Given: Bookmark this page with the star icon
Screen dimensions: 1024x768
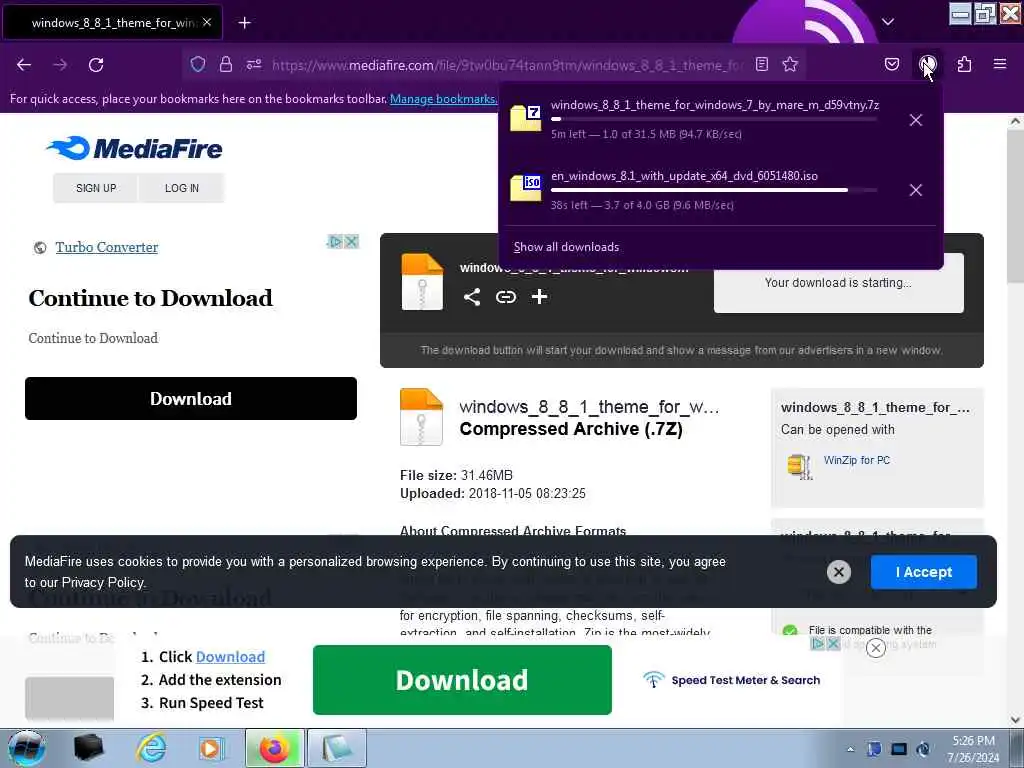Looking at the screenshot, I should pos(790,64).
